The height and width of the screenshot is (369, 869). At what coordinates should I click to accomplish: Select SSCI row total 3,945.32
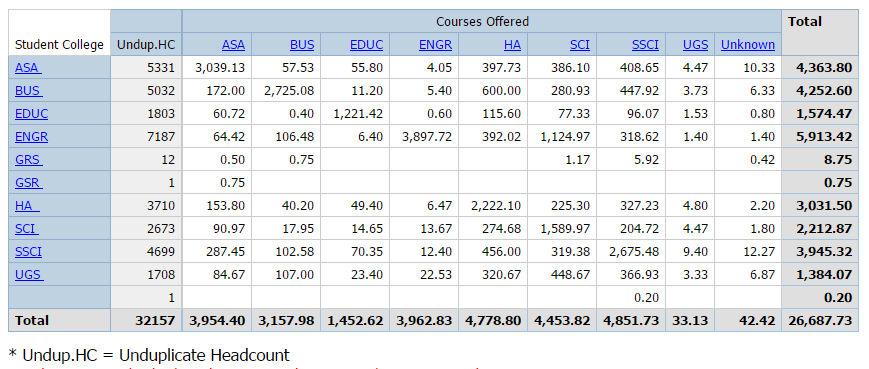click(825, 252)
